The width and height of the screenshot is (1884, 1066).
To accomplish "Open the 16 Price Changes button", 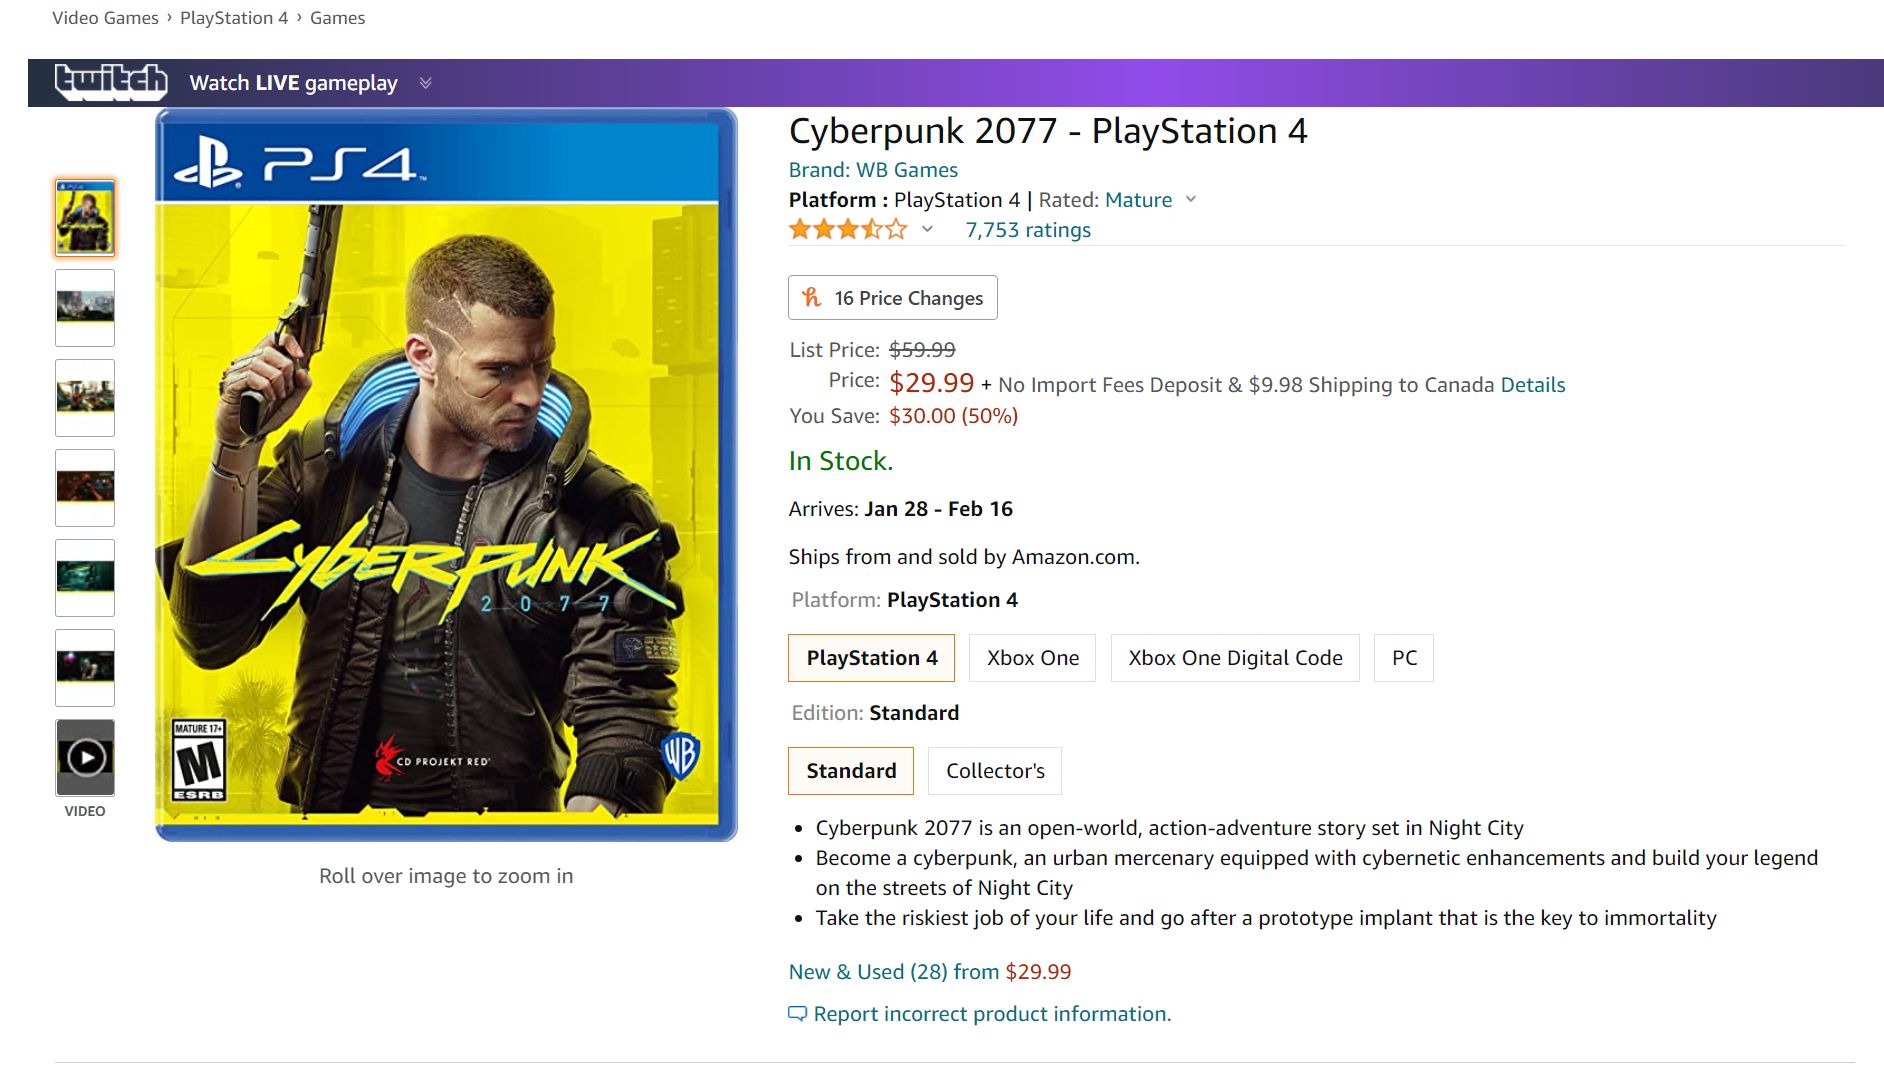I will 893,298.
